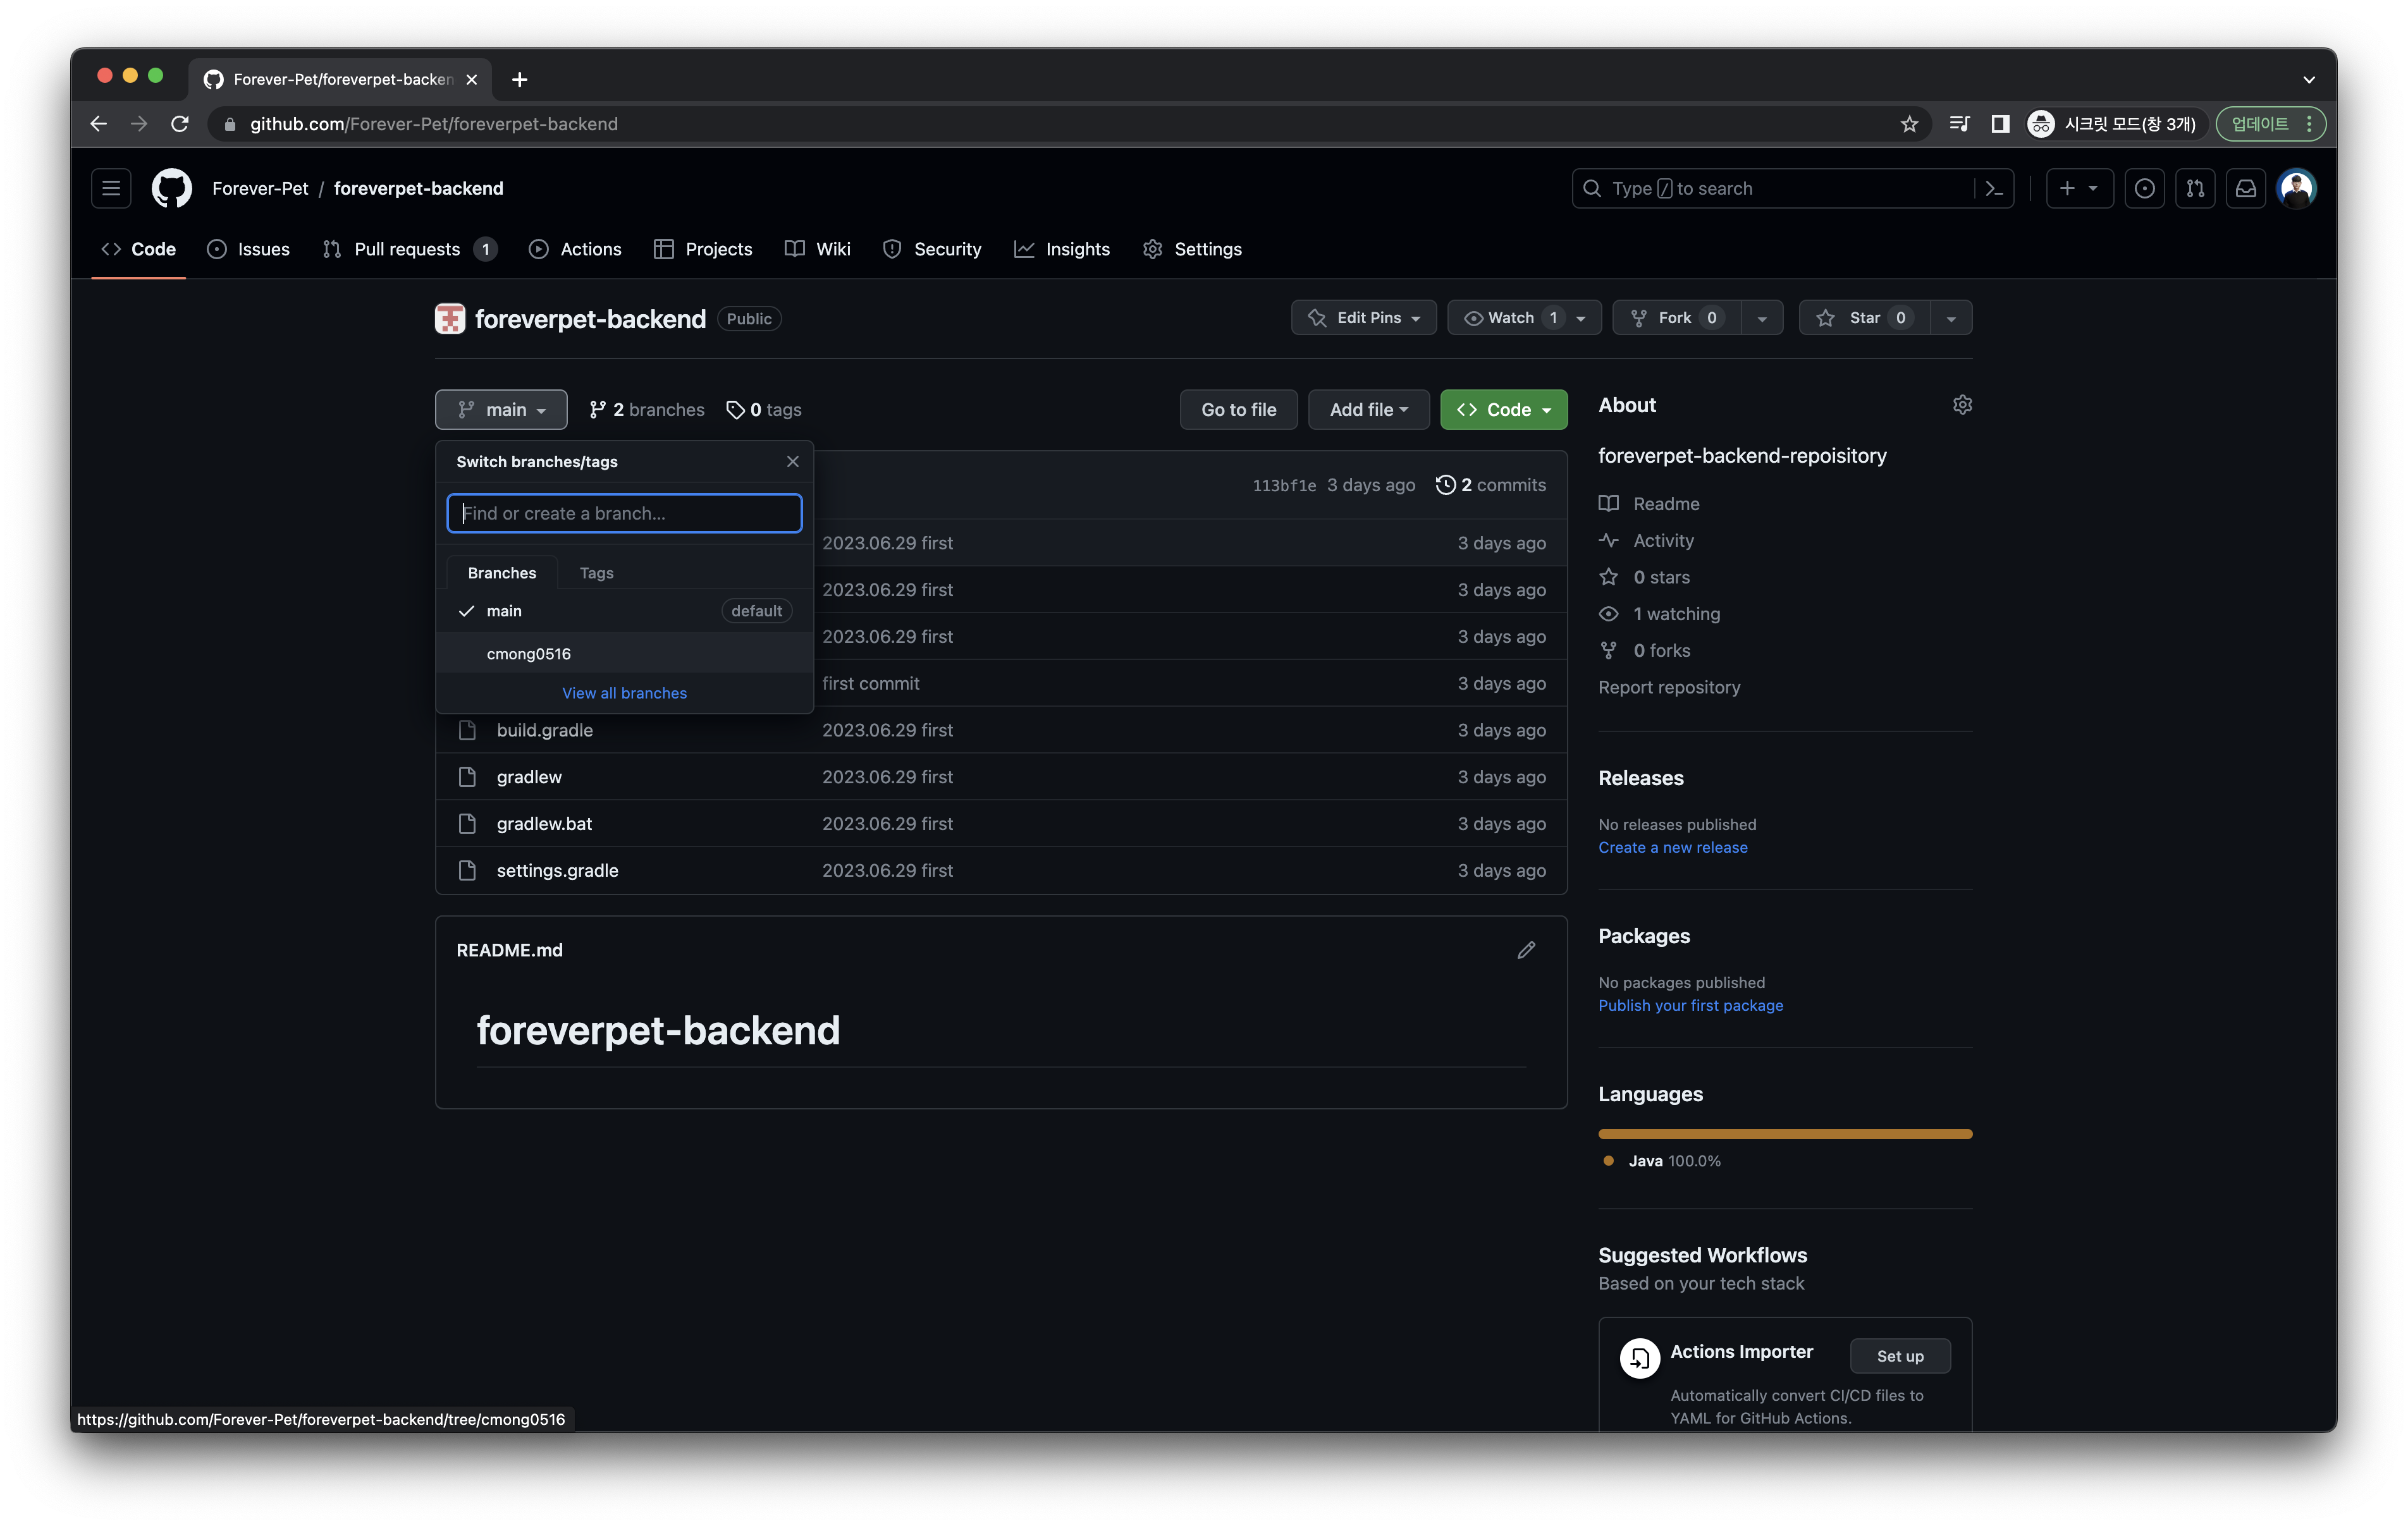Switch to the Tags tab in popup
This screenshot has width=2408, height=1526.
click(596, 573)
